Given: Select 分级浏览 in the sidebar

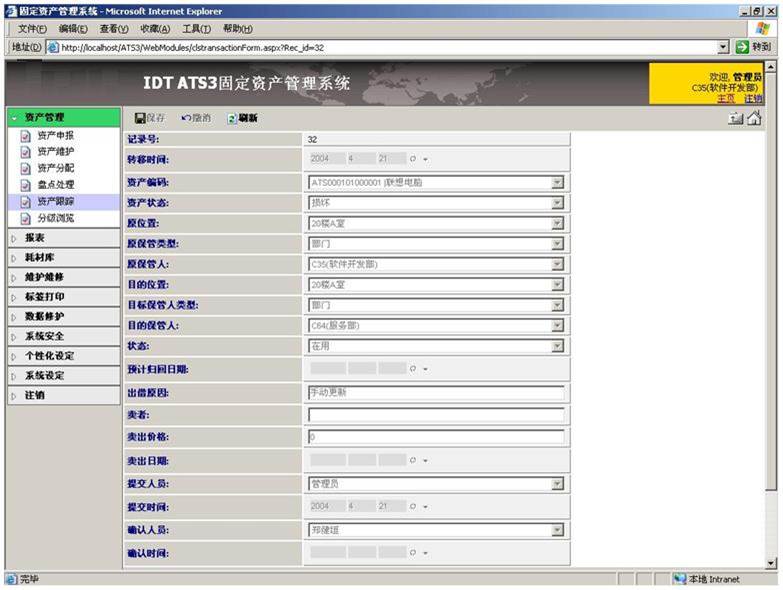Looking at the screenshot, I should 55,218.
